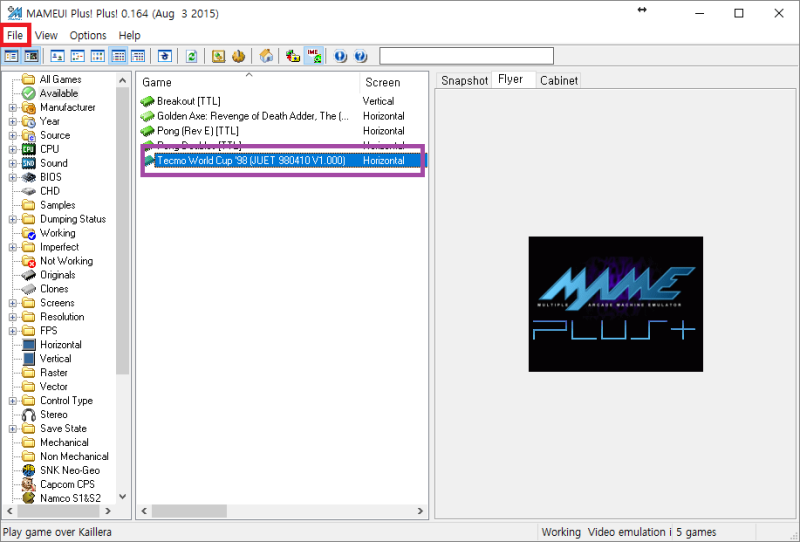
Task: Click the MAME Plus flyer image
Action: [615, 304]
